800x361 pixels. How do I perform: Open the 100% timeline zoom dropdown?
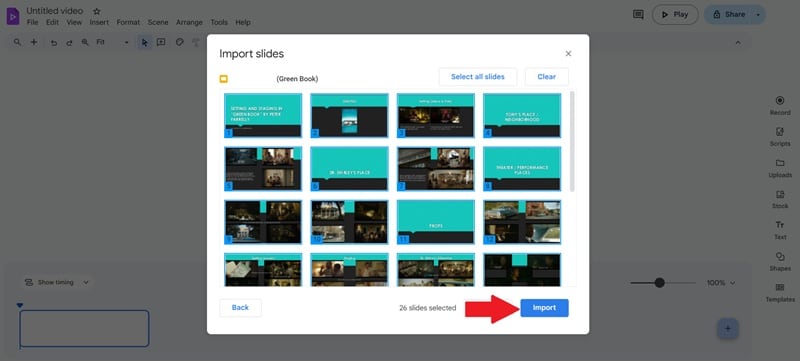point(721,282)
